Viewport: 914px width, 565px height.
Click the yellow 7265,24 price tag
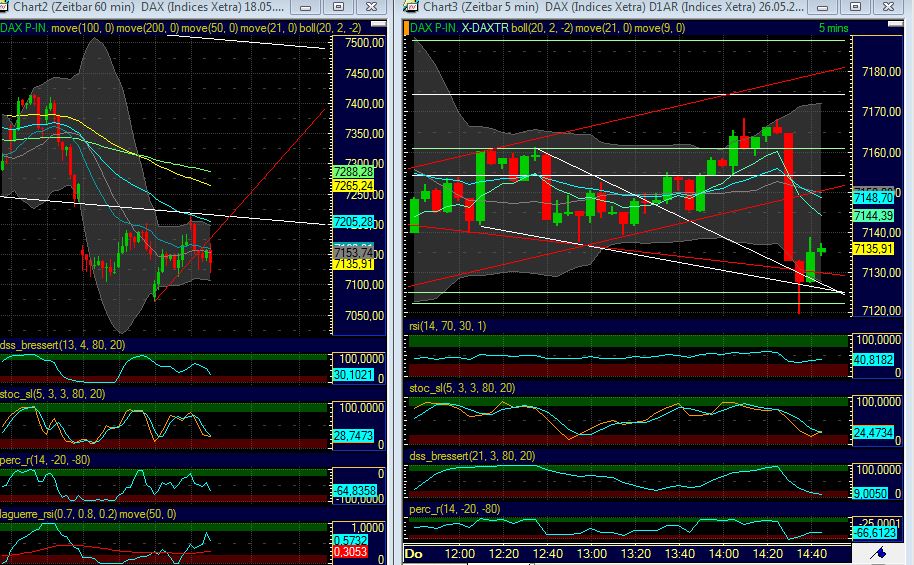tap(353, 185)
